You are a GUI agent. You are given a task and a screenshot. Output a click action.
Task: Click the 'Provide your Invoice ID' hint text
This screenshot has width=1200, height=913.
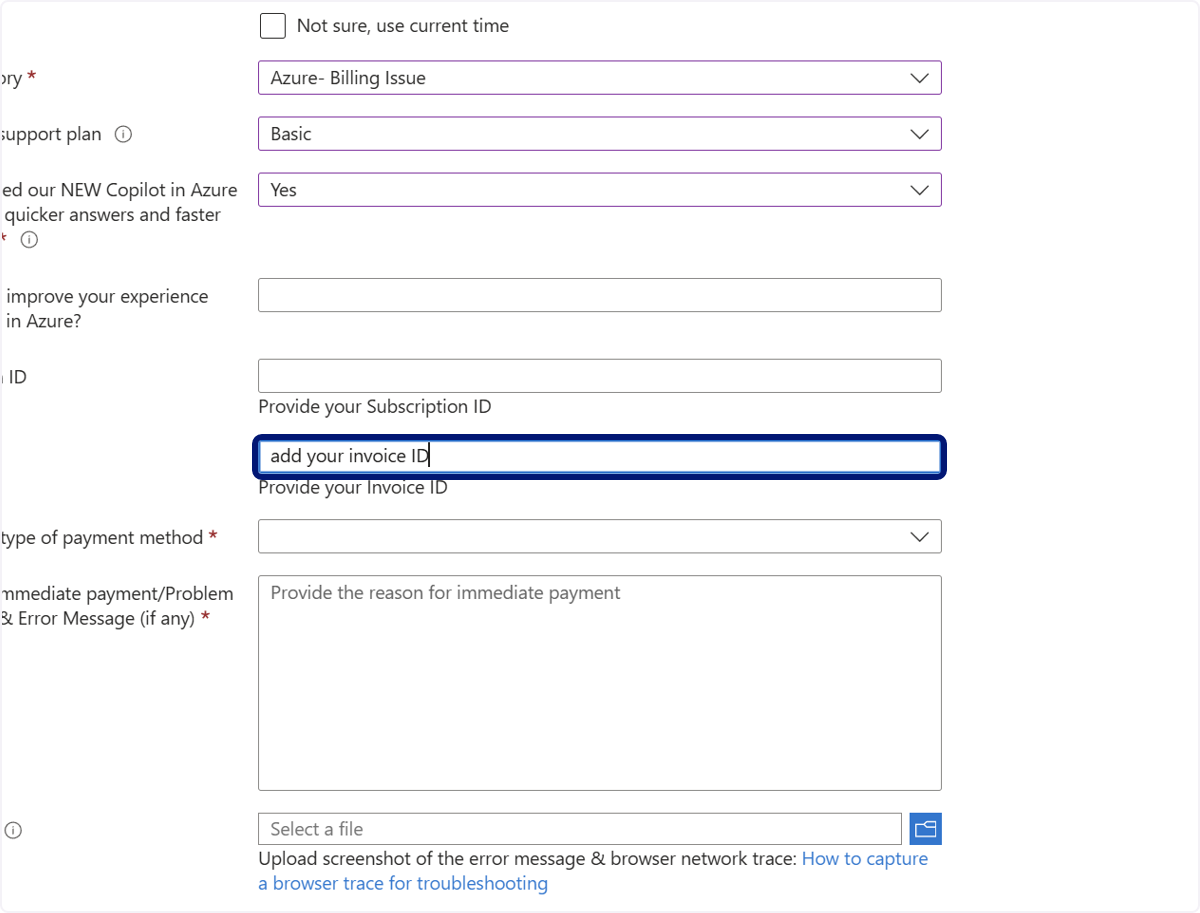coord(353,488)
